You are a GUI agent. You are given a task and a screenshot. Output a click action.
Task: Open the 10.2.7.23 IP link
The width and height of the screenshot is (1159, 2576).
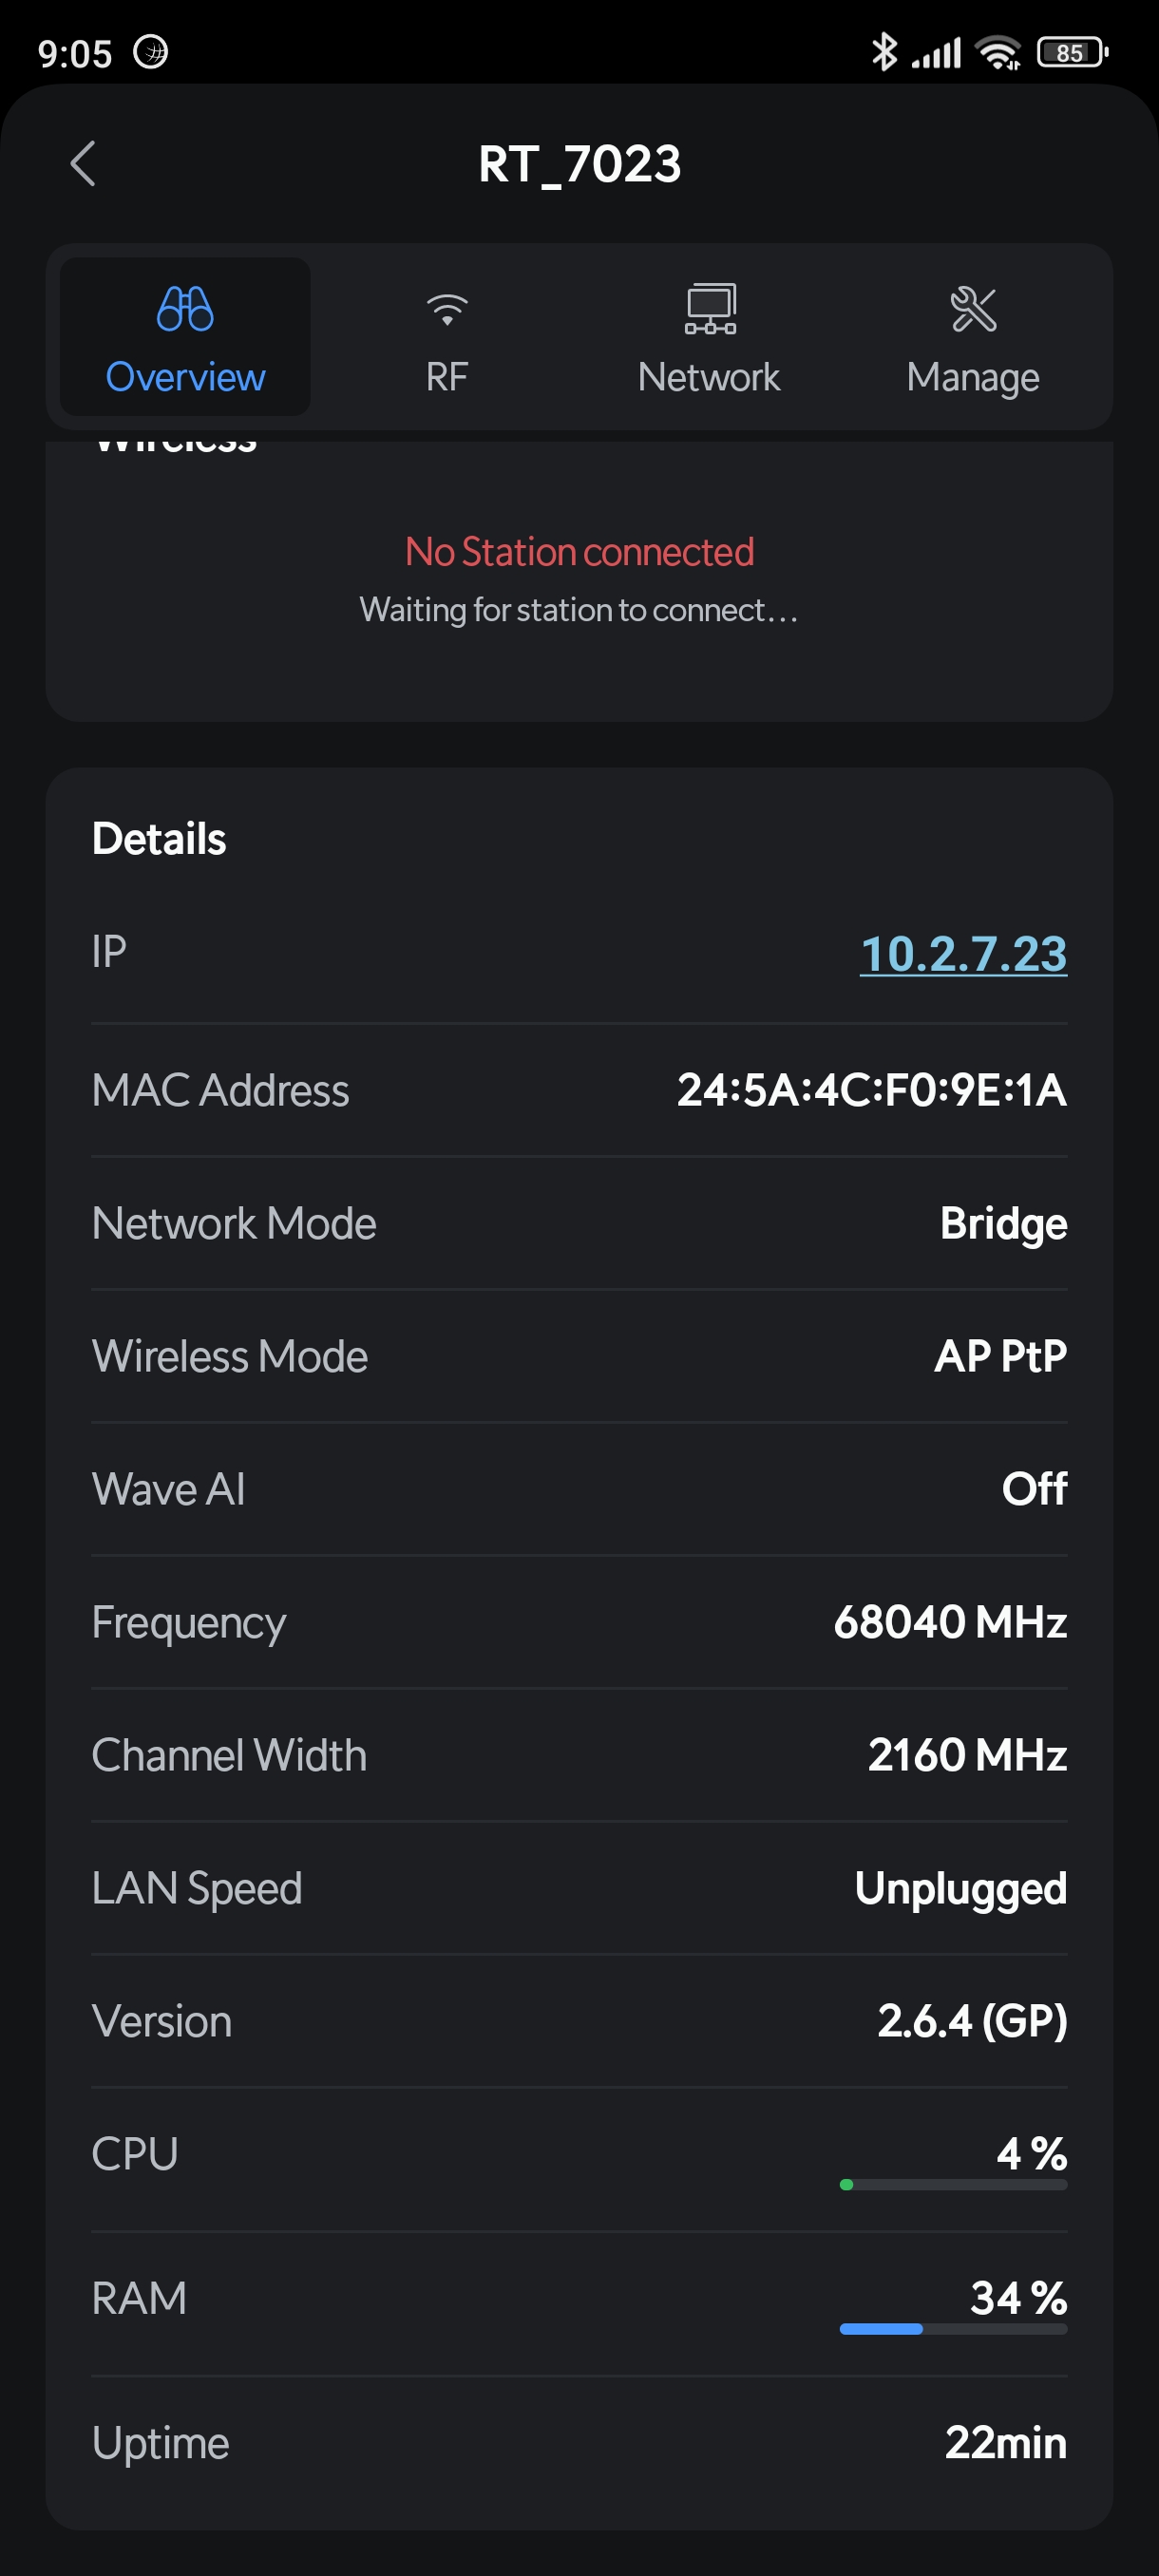963,953
